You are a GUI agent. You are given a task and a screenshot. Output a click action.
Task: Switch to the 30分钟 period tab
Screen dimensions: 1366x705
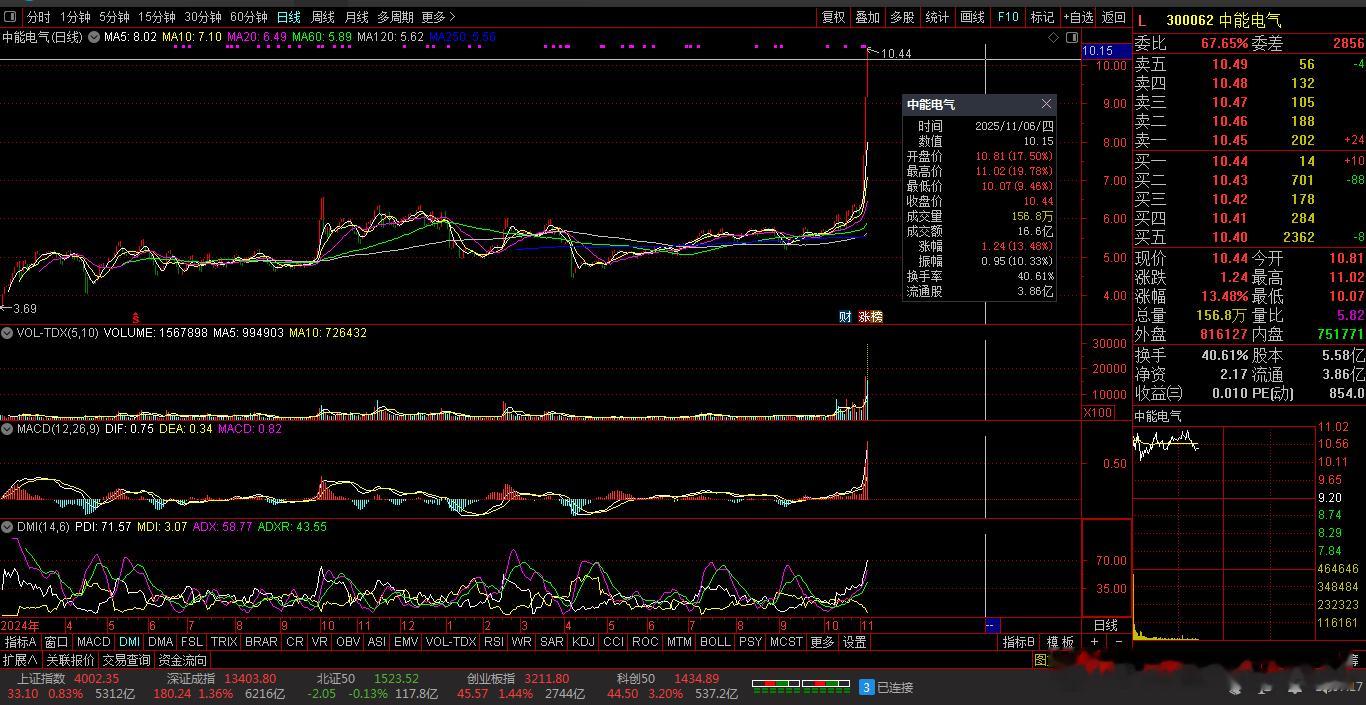point(202,17)
